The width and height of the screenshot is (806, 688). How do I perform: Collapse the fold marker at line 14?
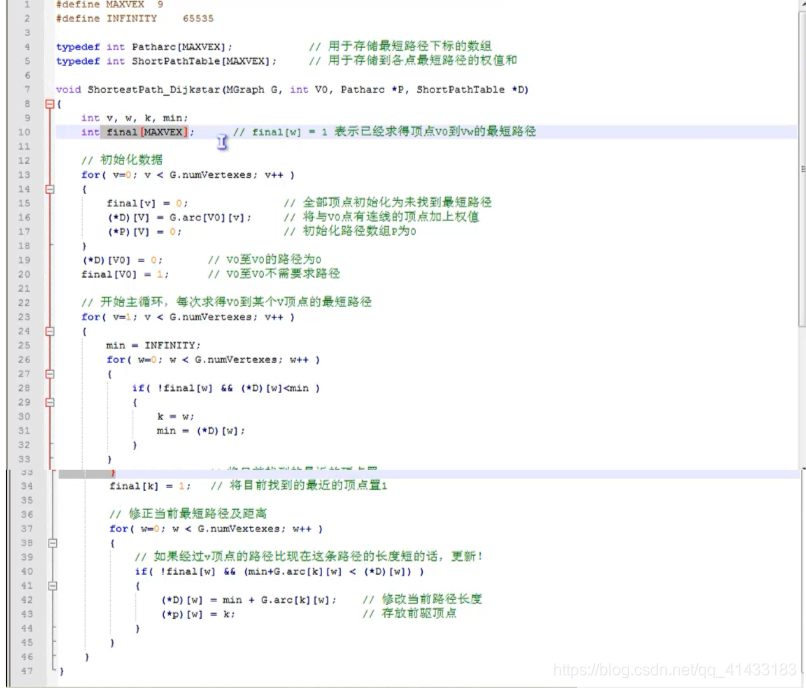(x=50, y=189)
